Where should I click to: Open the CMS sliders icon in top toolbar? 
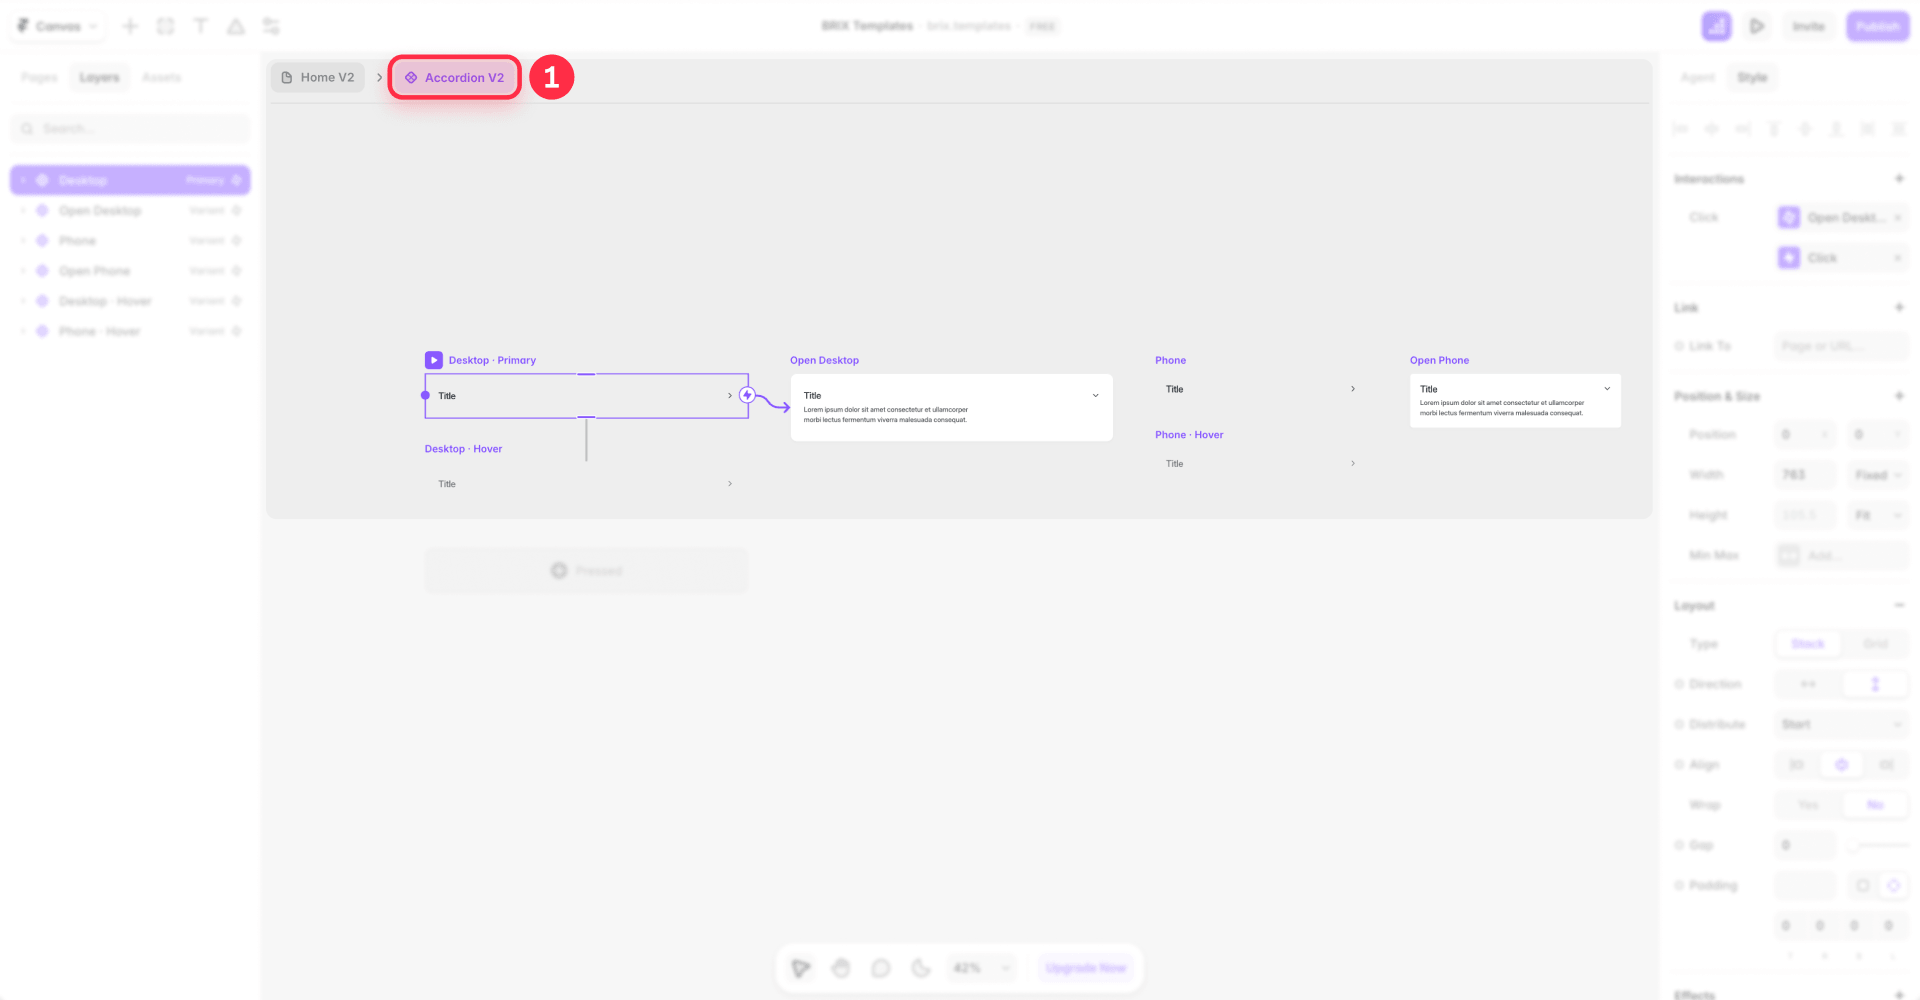tap(271, 26)
